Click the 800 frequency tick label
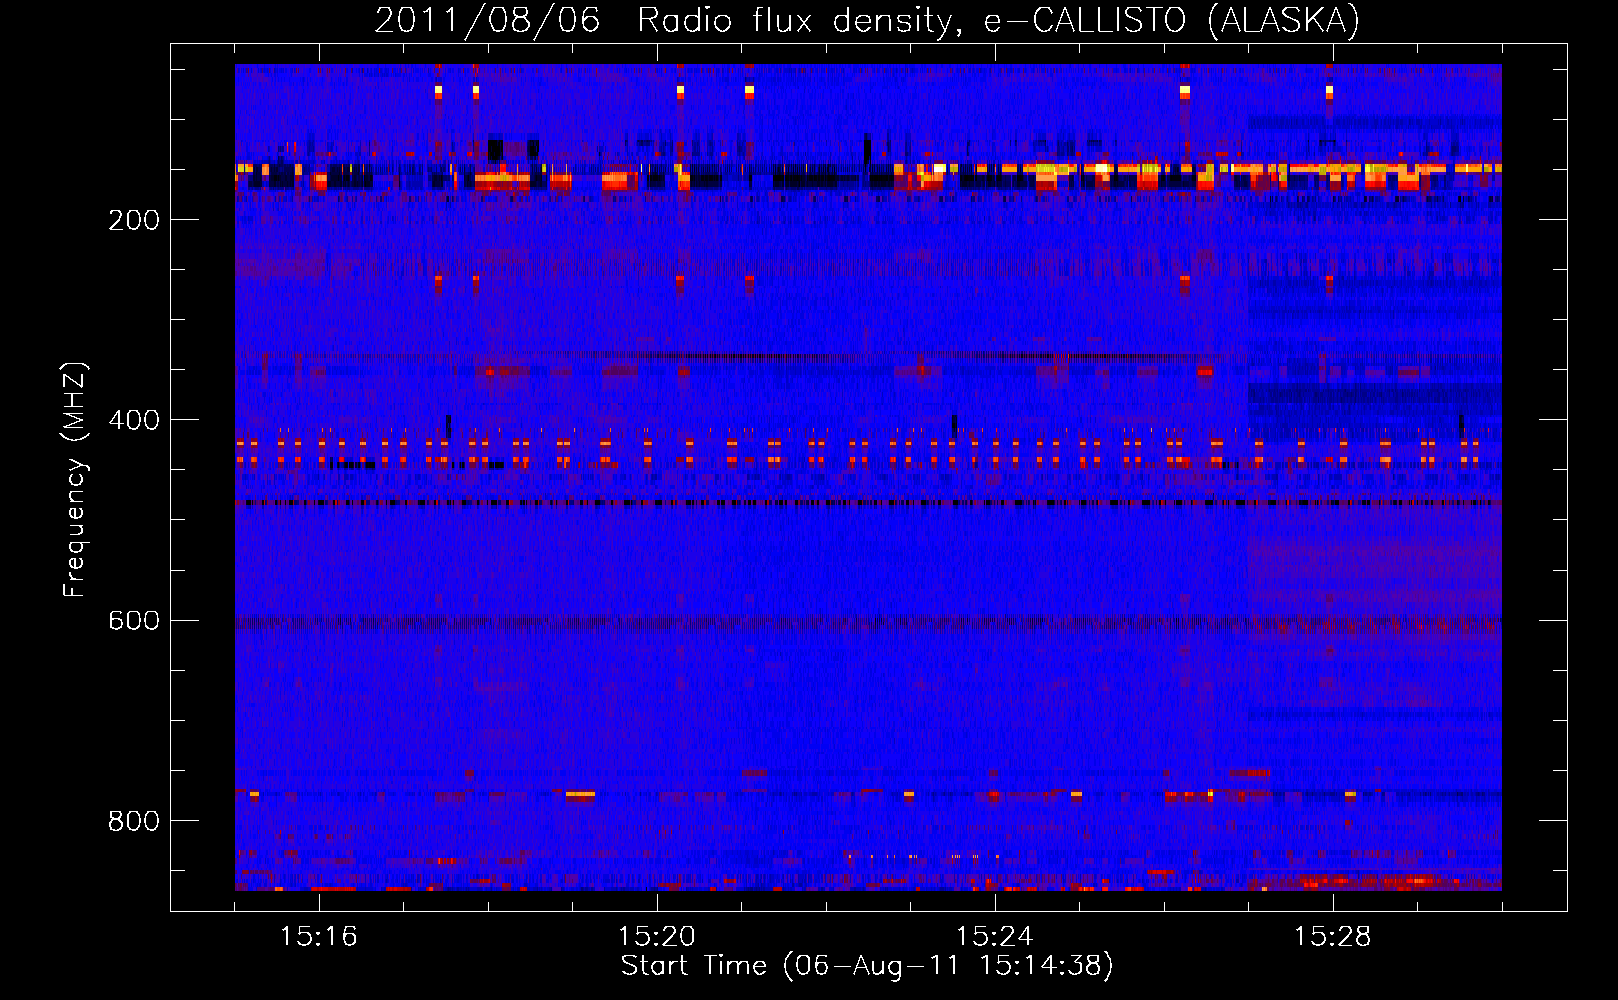 click(134, 821)
